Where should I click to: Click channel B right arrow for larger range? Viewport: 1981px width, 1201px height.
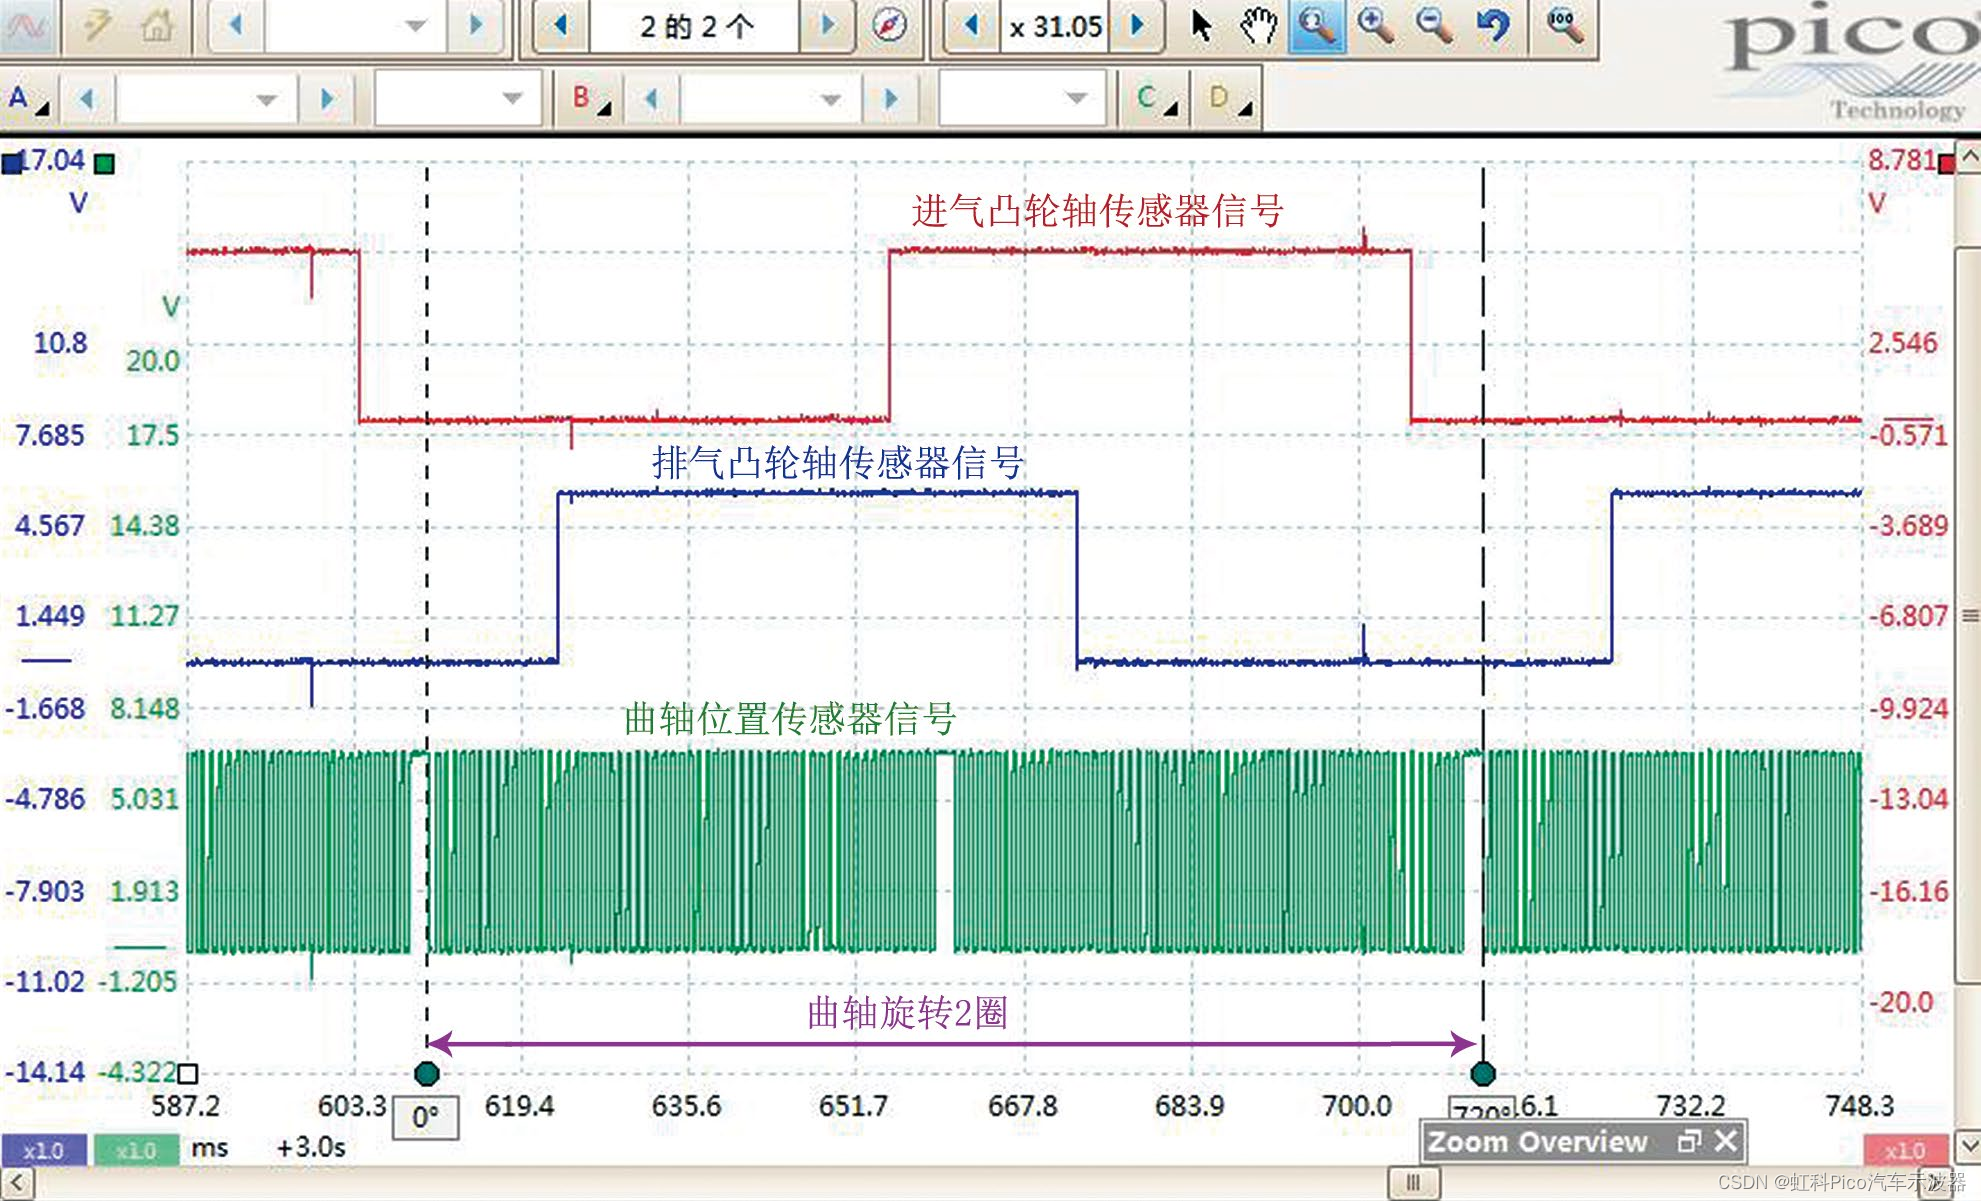[x=891, y=99]
